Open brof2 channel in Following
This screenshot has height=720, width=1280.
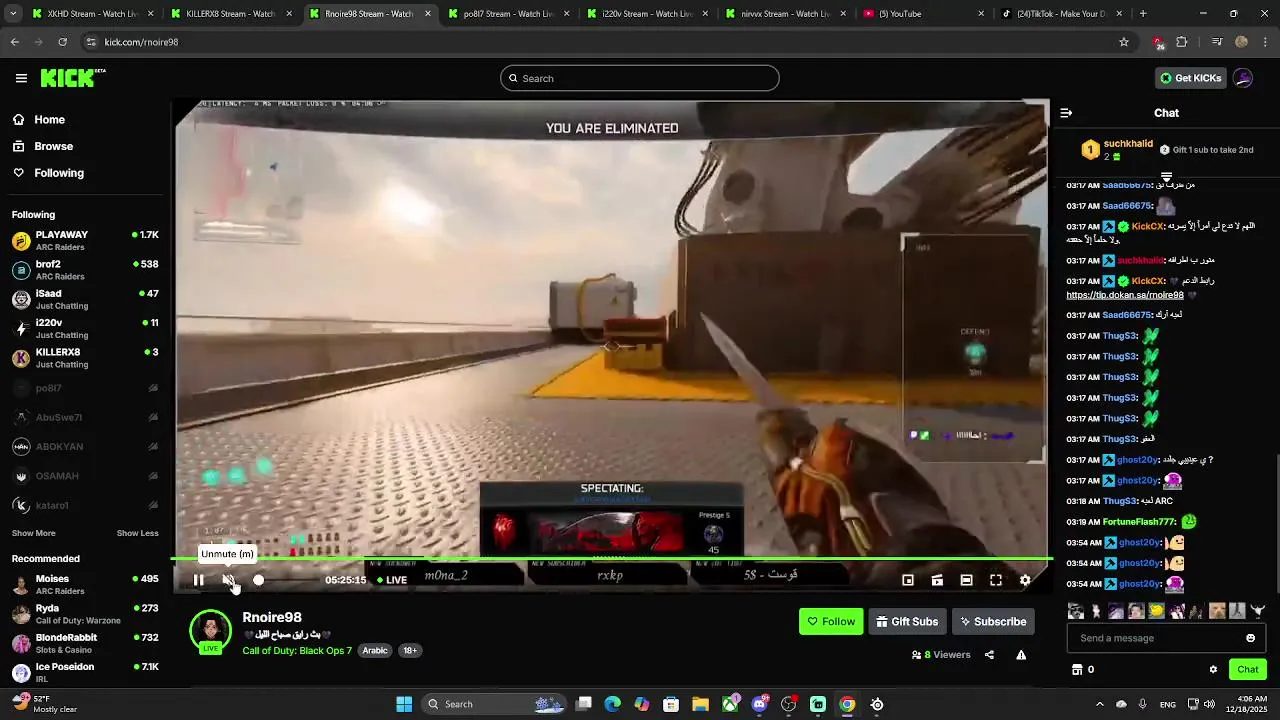(x=85, y=270)
